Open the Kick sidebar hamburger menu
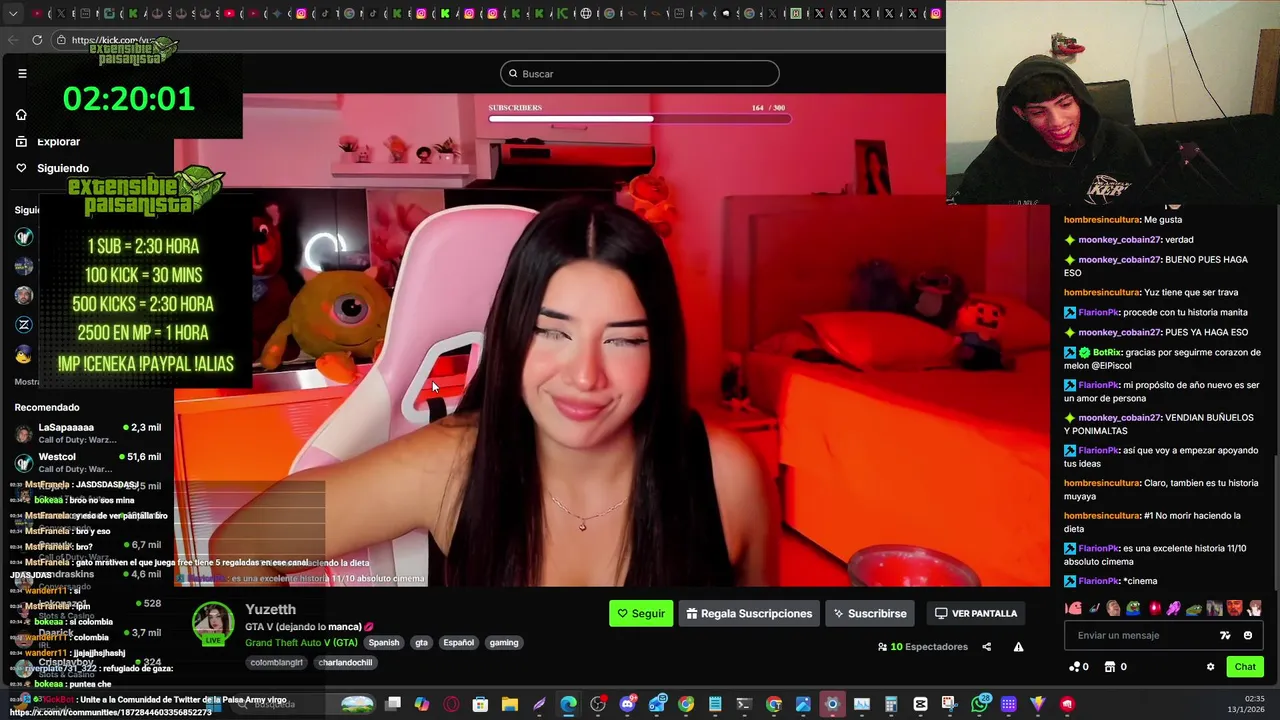 coord(22,73)
